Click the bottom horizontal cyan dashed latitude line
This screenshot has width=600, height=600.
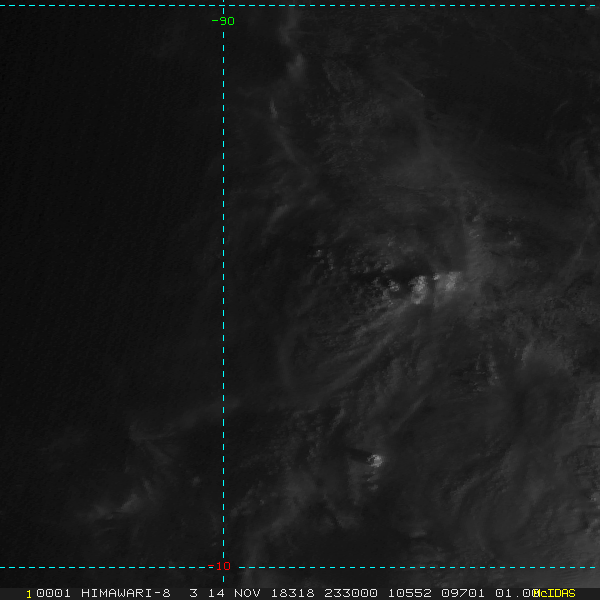pyautogui.click(x=300, y=567)
